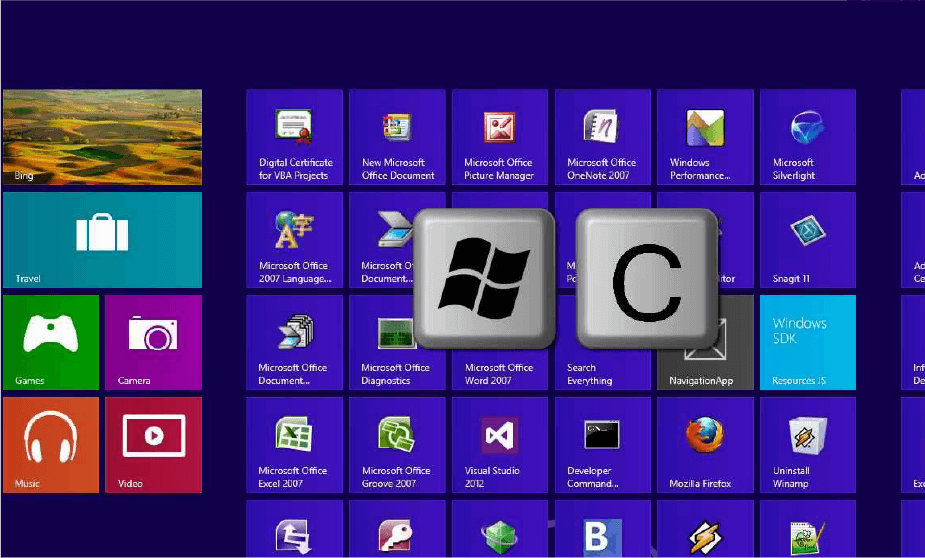Open the Music tile with headphones
This screenshot has width=925, height=558.
pos(51,444)
